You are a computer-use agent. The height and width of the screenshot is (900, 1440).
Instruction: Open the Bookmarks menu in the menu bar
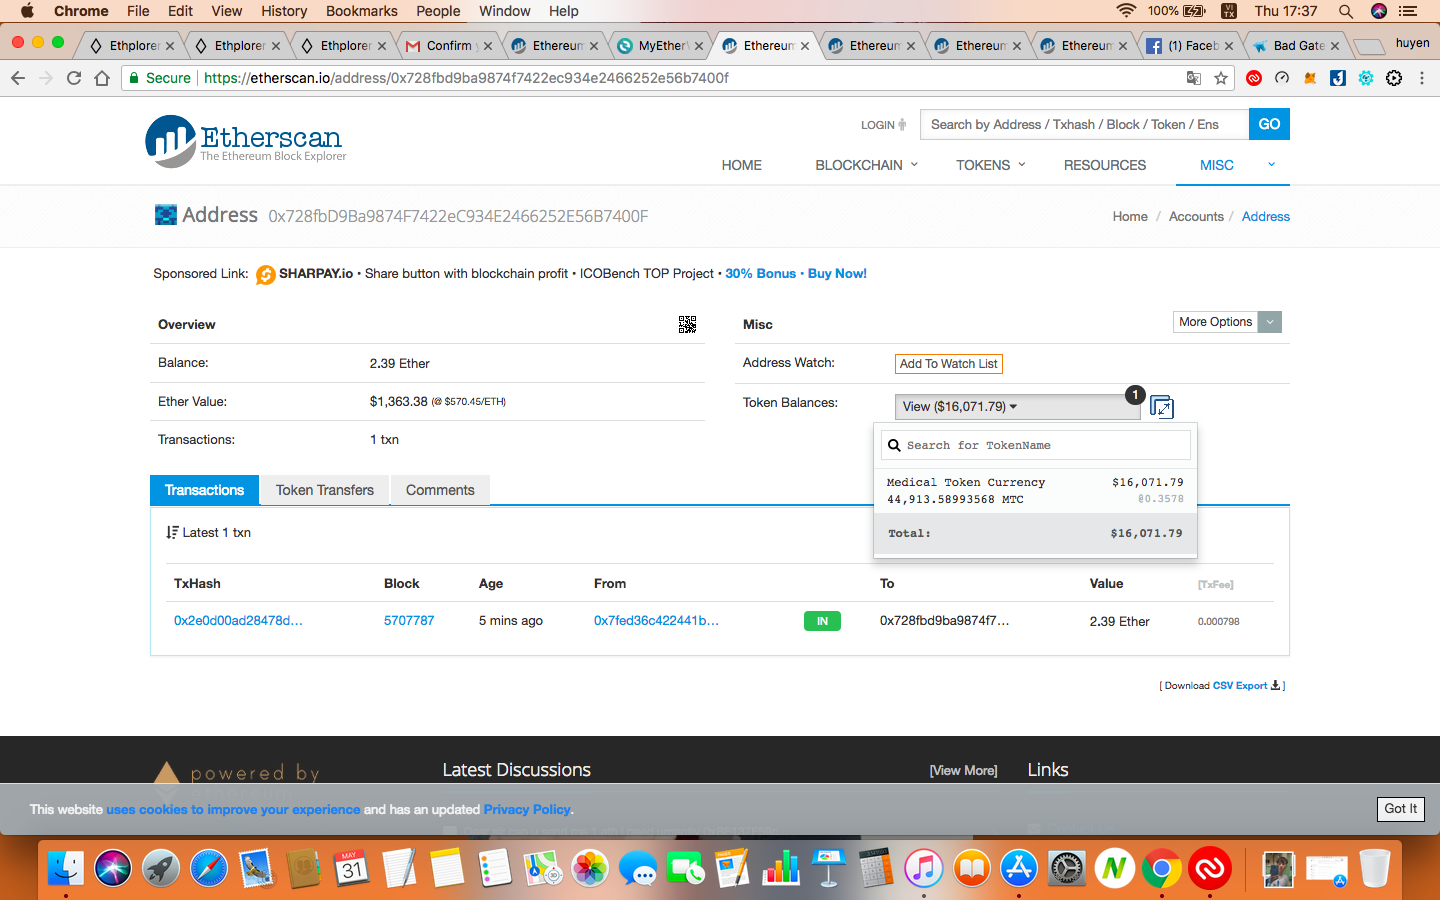pyautogui.click(x=362, y=11)
